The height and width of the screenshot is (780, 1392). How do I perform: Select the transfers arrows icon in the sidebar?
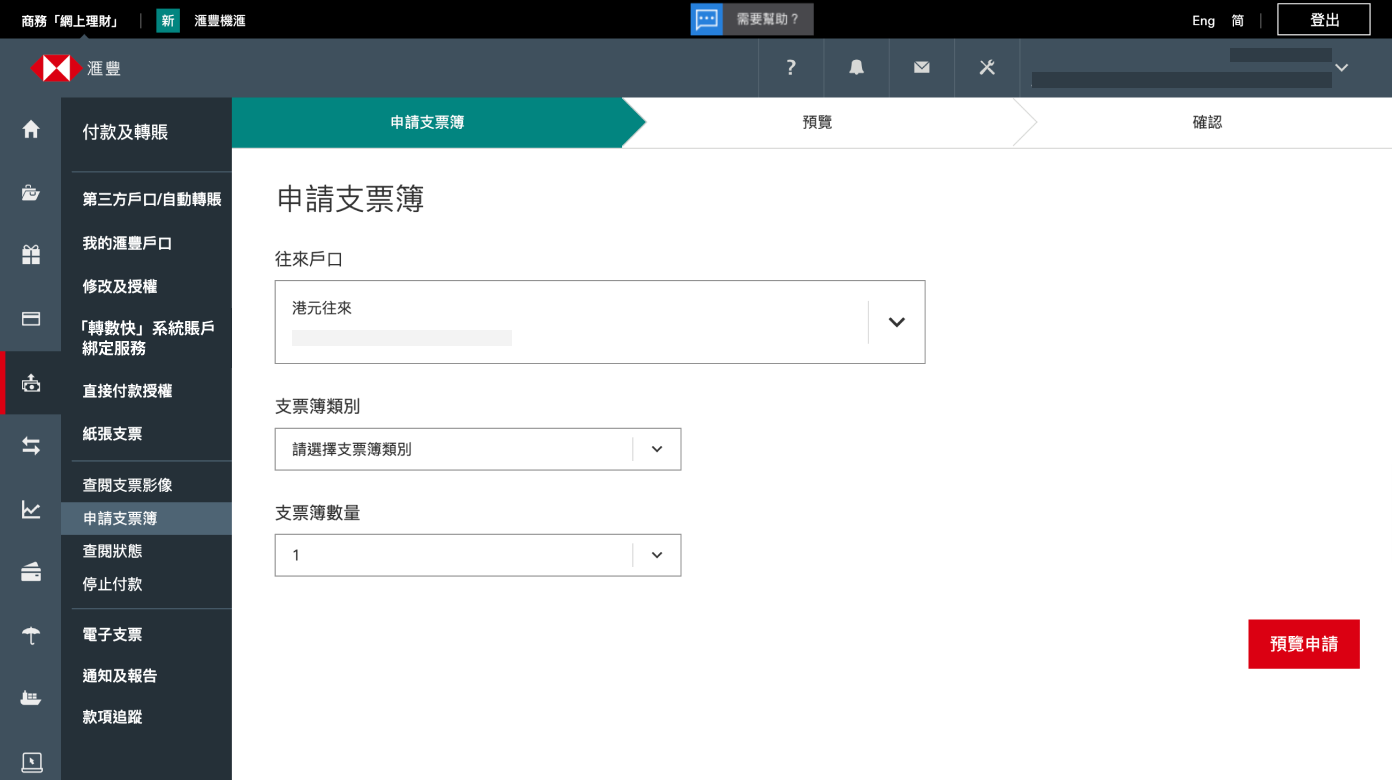[x=31, y=444]
